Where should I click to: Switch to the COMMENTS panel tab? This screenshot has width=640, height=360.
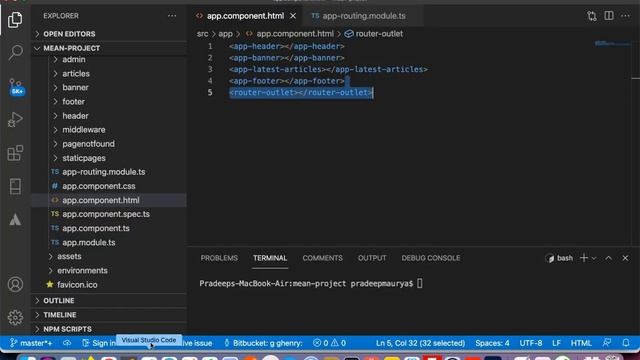click(x=322, y=258)
